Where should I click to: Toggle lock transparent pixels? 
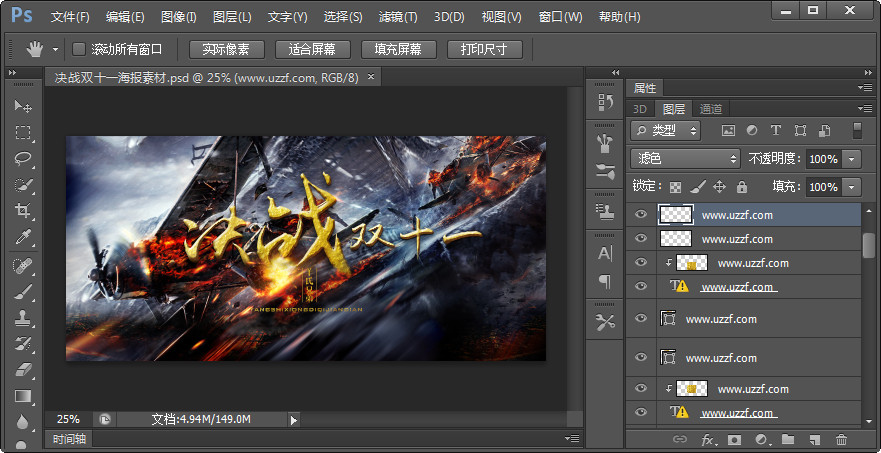pyautogui.click(x=676, y=187)
